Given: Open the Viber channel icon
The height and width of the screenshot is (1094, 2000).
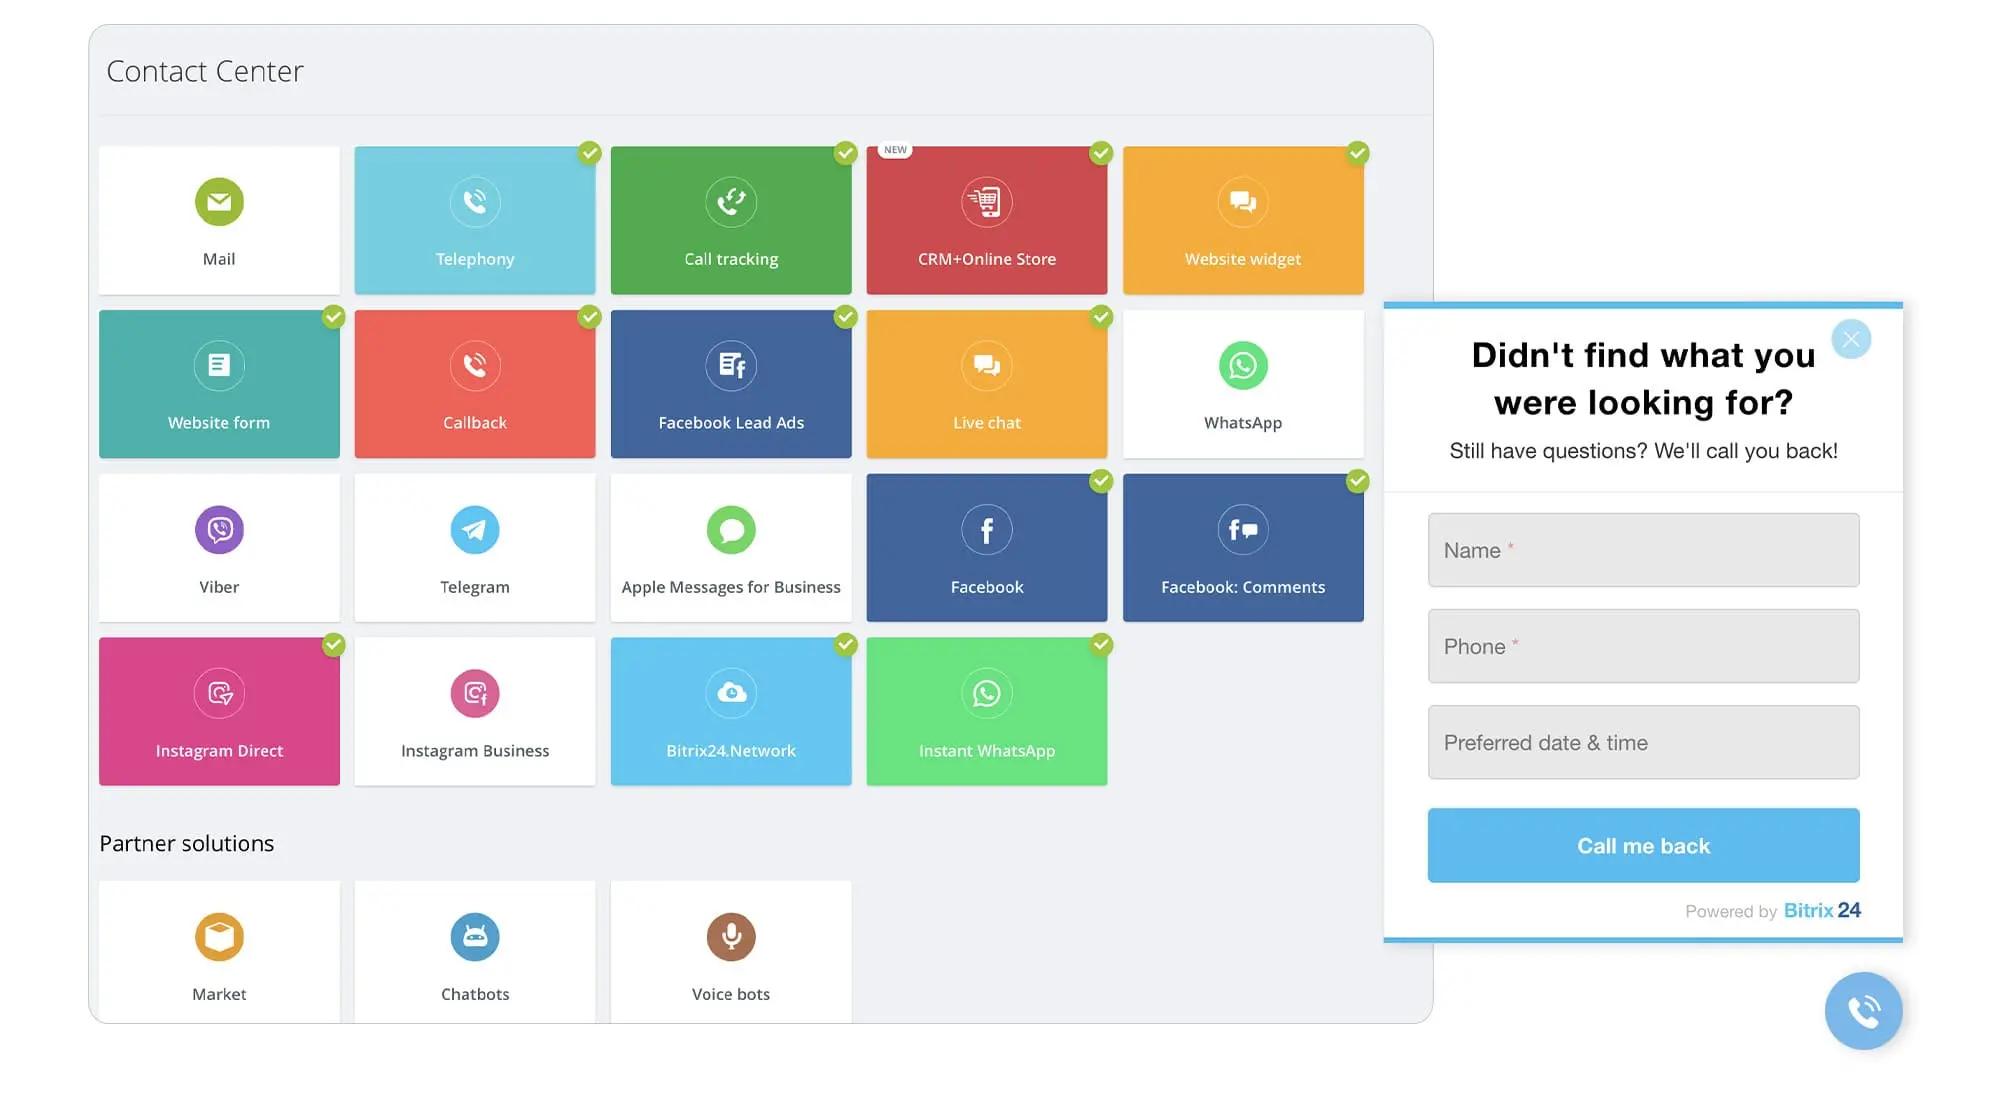Looking at the screenshot, I should (x=219, y=530).
